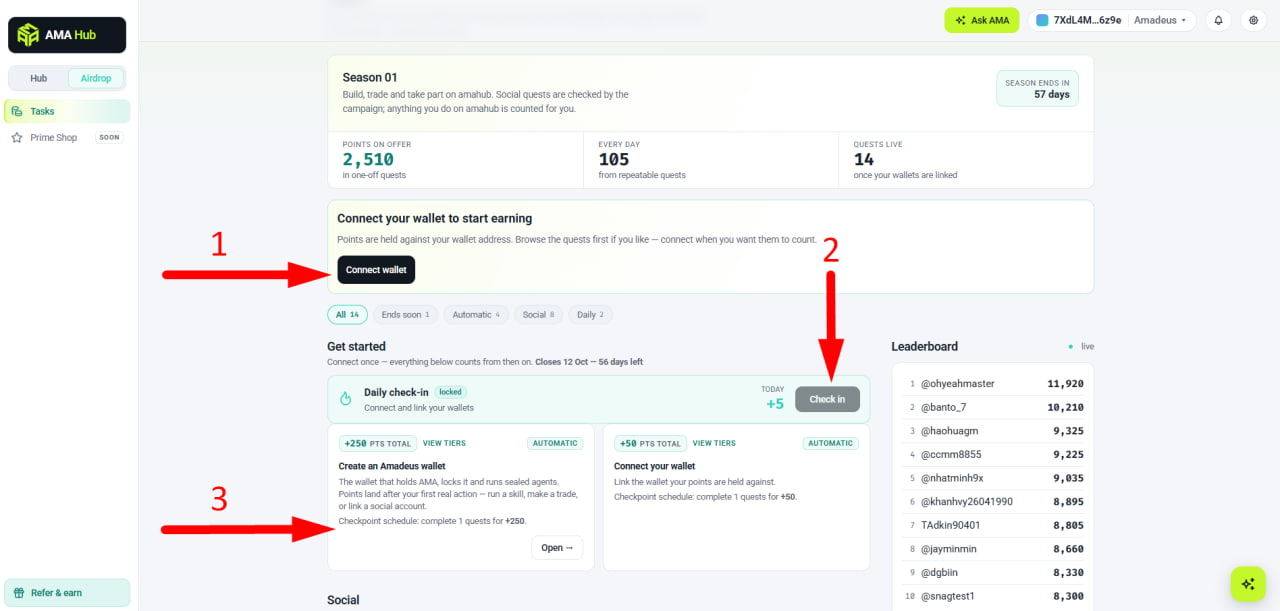Click the Tasks sidebar icon

[x=17, y=111]
